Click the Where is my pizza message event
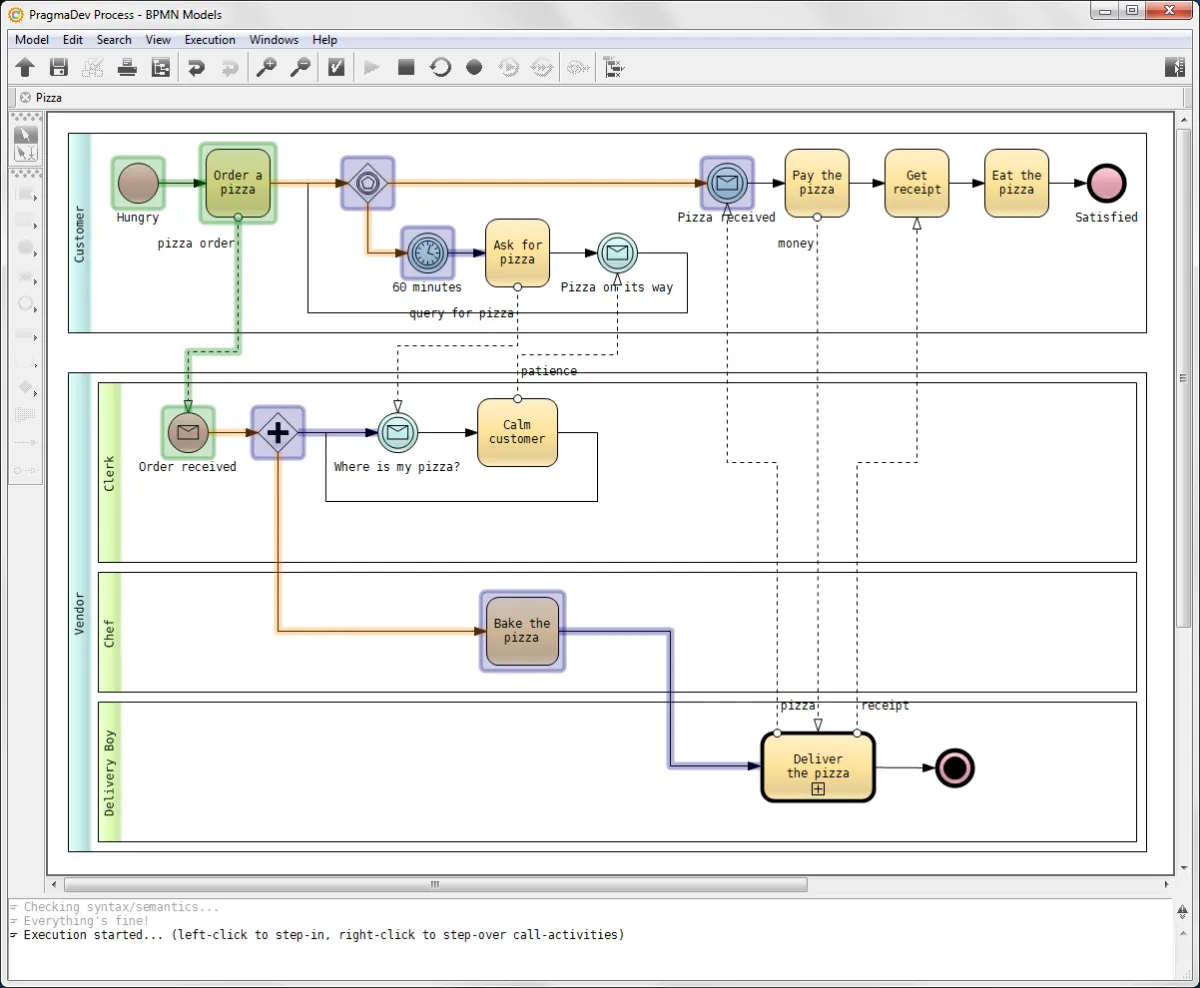 coord(397,433)
